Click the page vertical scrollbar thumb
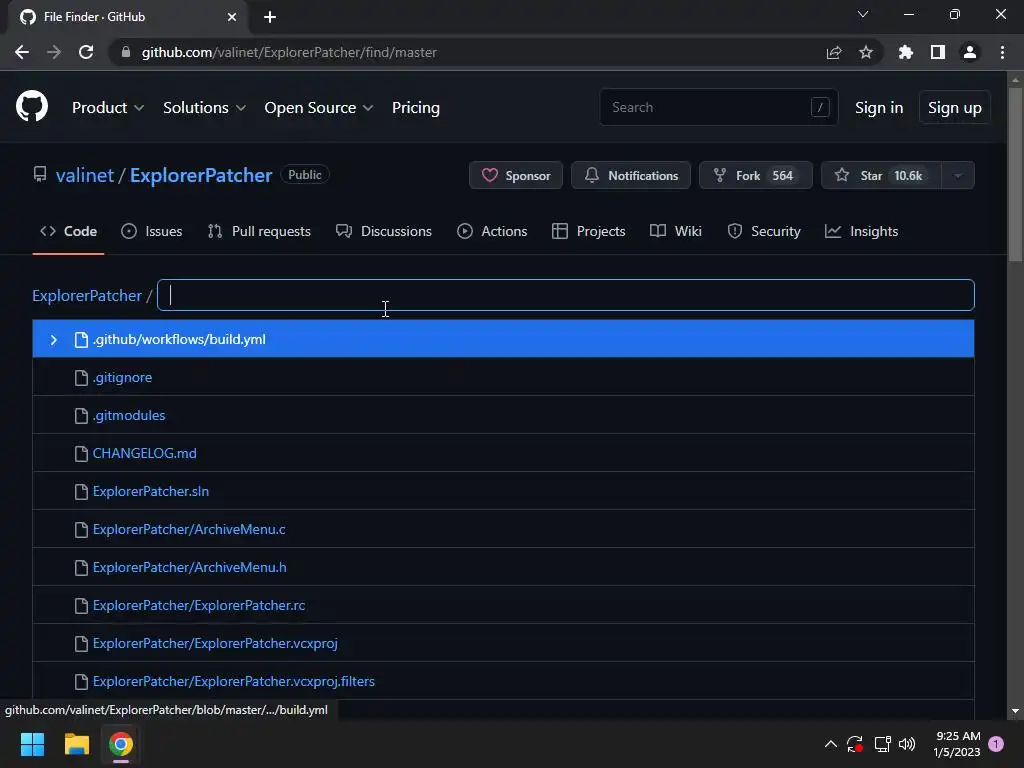This screenshot has width=1024, height=768. click(x=1015, y=174)
